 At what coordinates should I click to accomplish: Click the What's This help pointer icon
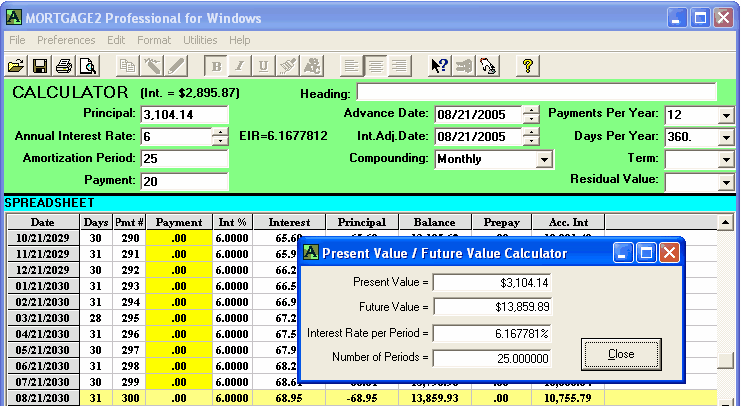440,66
